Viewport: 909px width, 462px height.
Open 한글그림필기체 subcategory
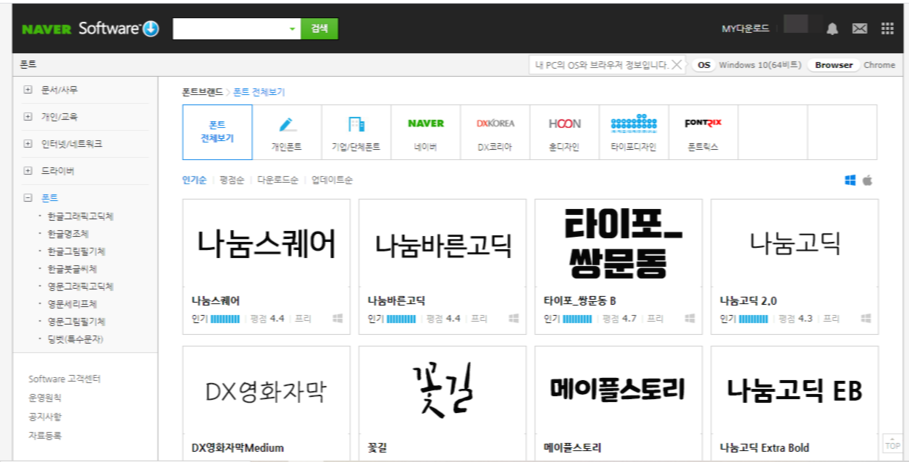pos(76,252)
